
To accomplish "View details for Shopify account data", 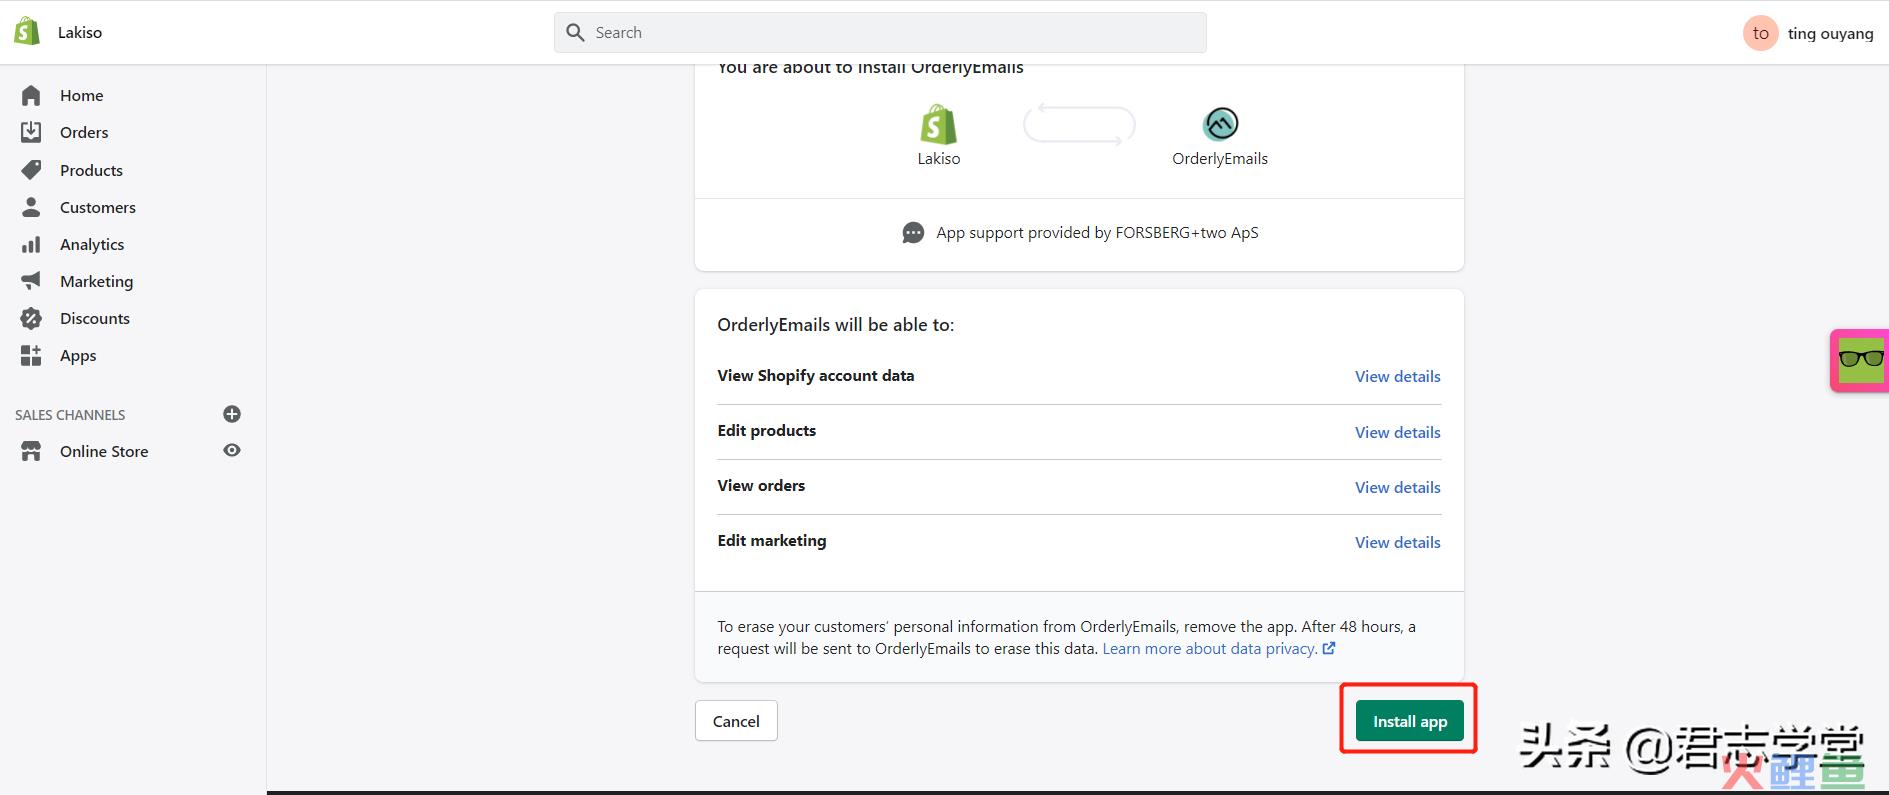I will point(1397,376).
